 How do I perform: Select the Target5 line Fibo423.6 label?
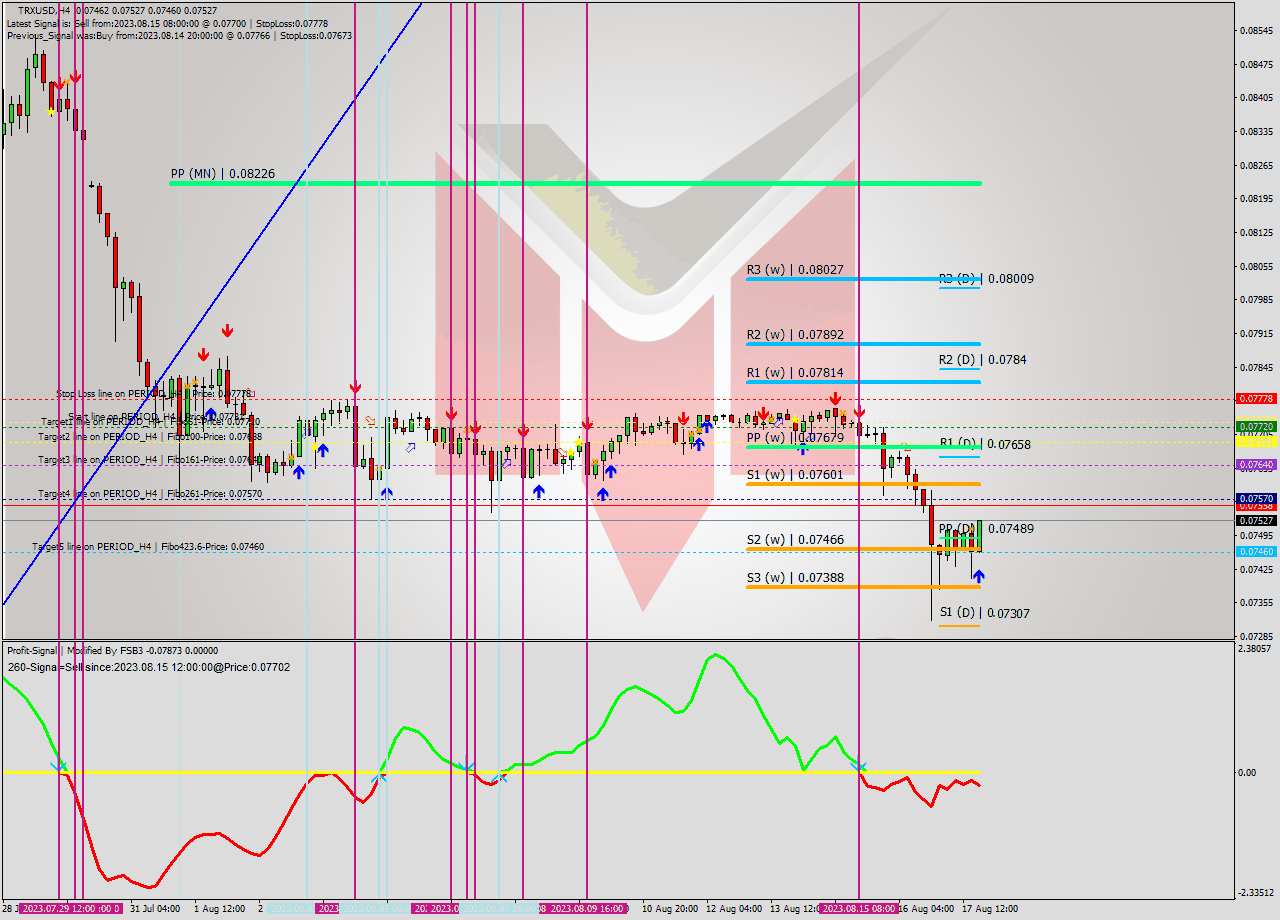(148, 547)
